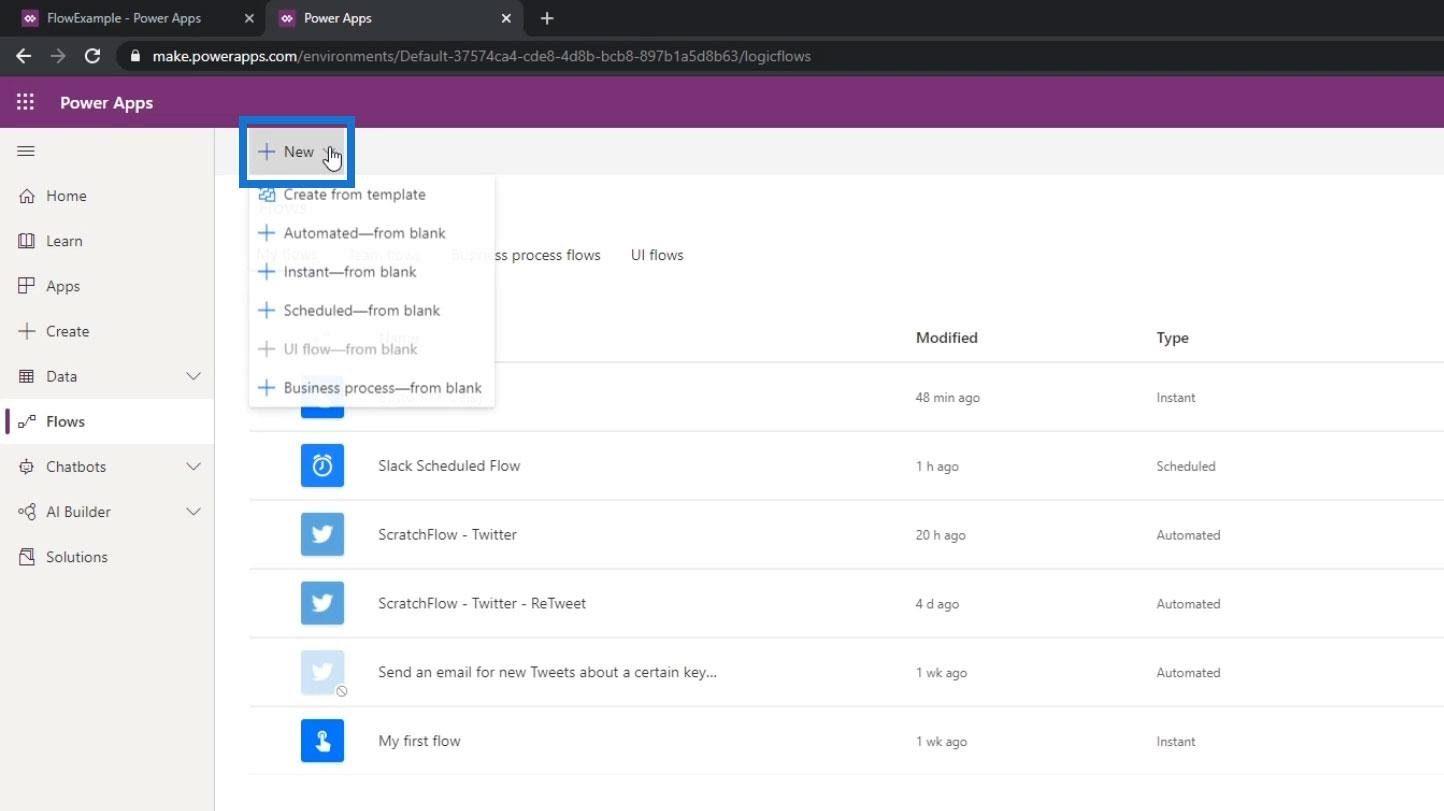The height and width of the screenshot is (811, 1444).
Task: Close the FlowExample - Power Apps tab
Action: pyautogui.click(x=249, y=18)
